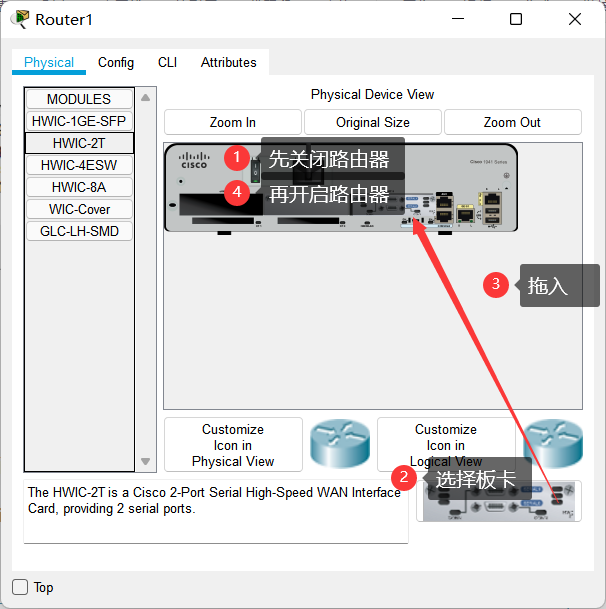The width and height of the screenshot is (606, 609).
Task: Click the physical view router icon
Action: click(x=340, y=444)
